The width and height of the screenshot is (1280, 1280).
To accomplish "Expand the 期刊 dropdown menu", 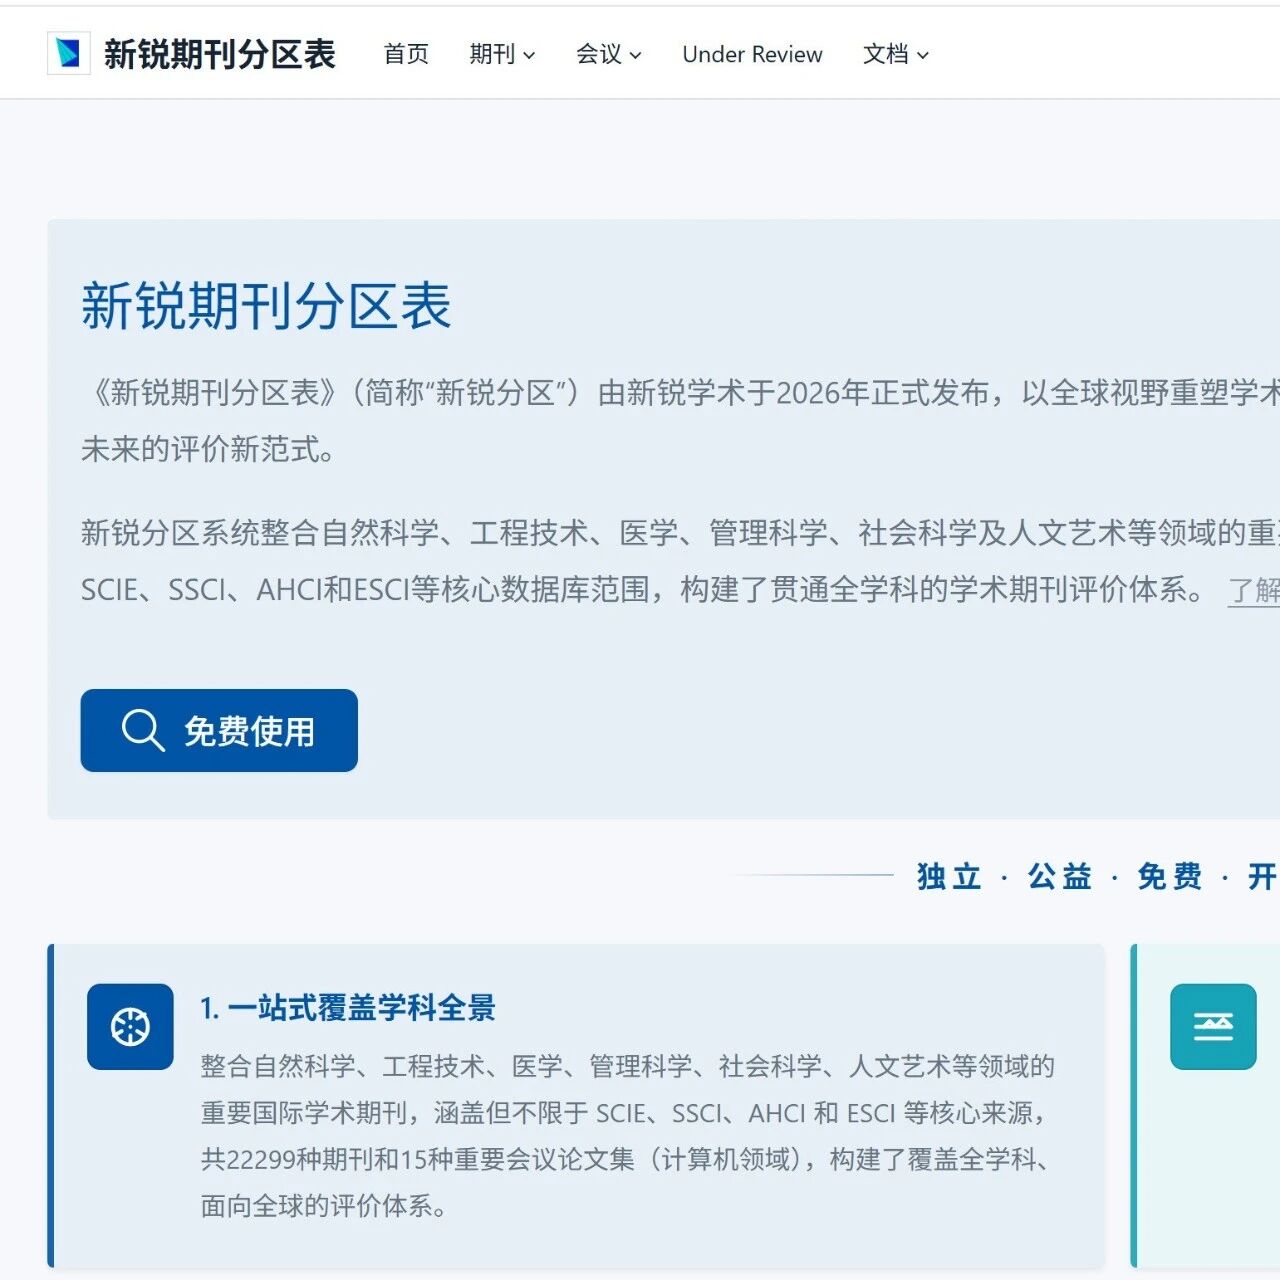I will tap(502, 54).
